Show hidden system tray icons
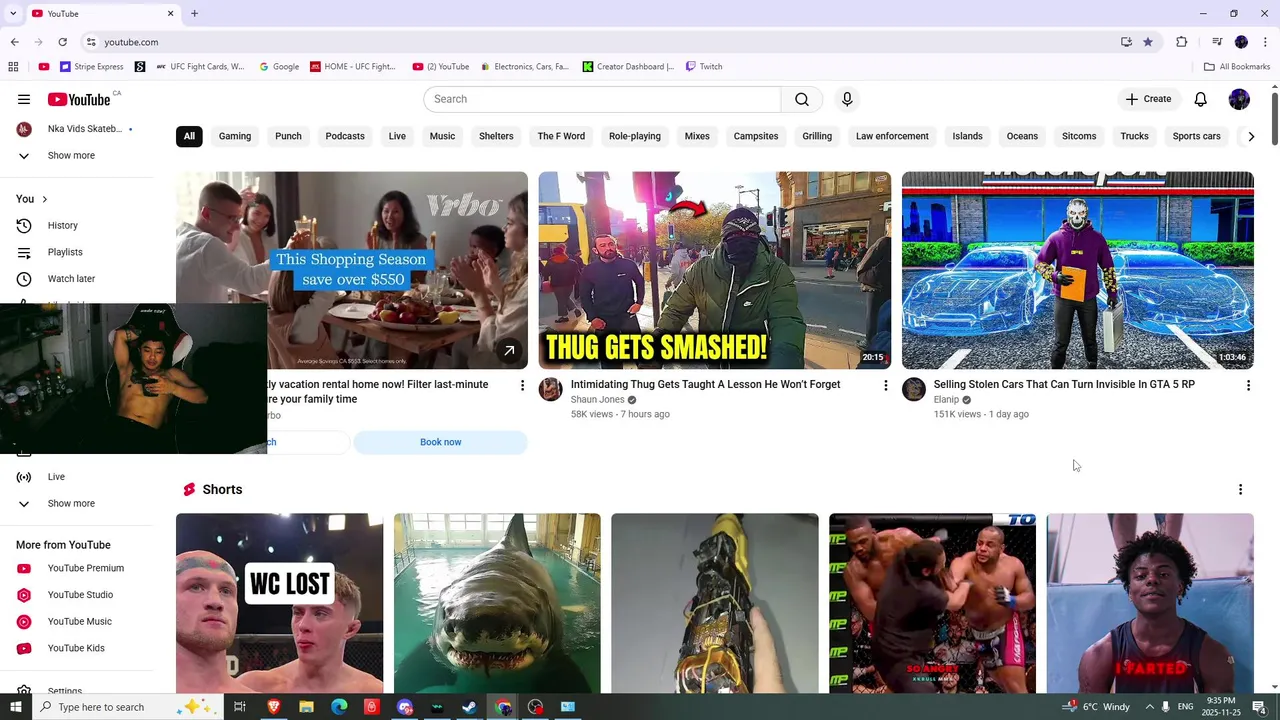 [x=1149, y=707]
